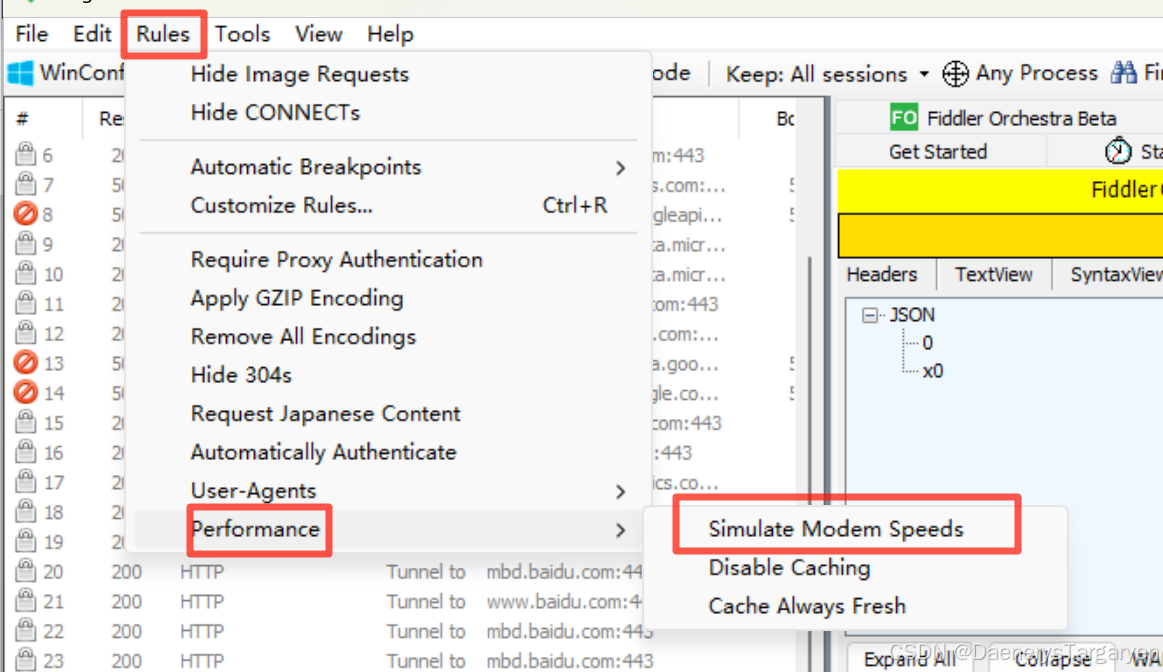Toggle Disable Caching option
Viewport: 1163px width, 672px height.
789,568
